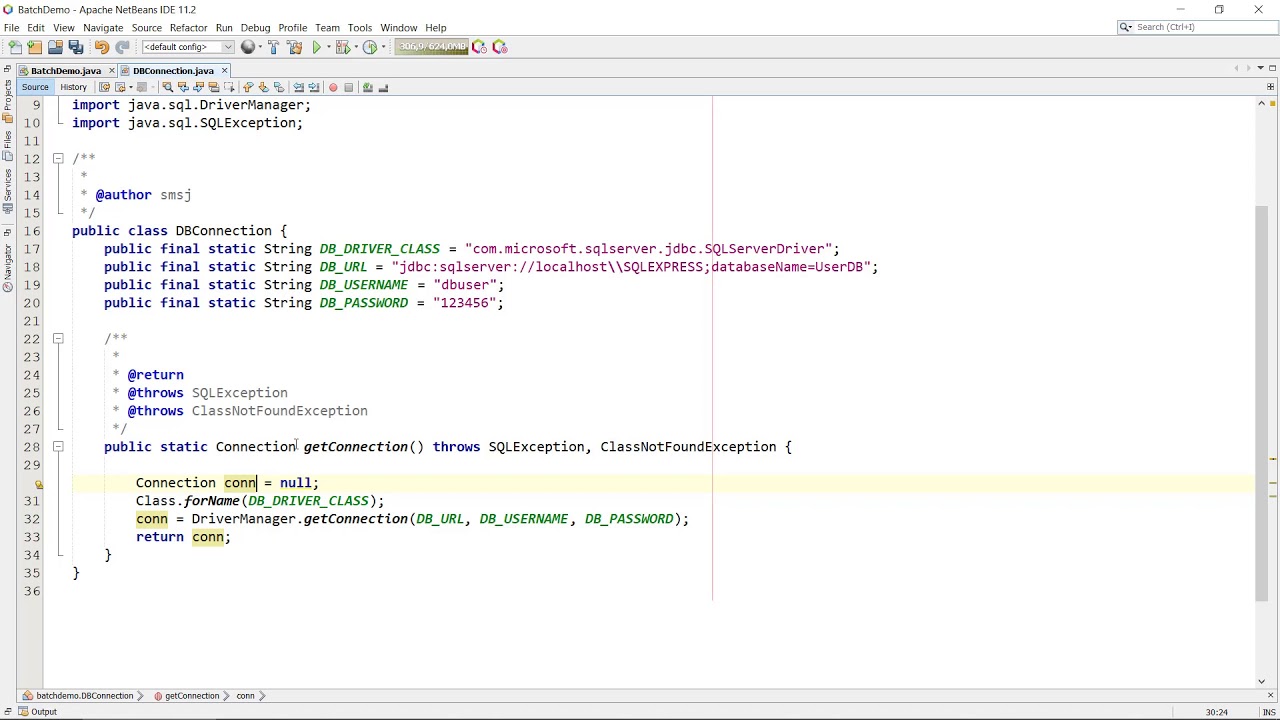Redo the last undone edit
This screenshot has height=720, width=1280.
(x=122, y=47)
